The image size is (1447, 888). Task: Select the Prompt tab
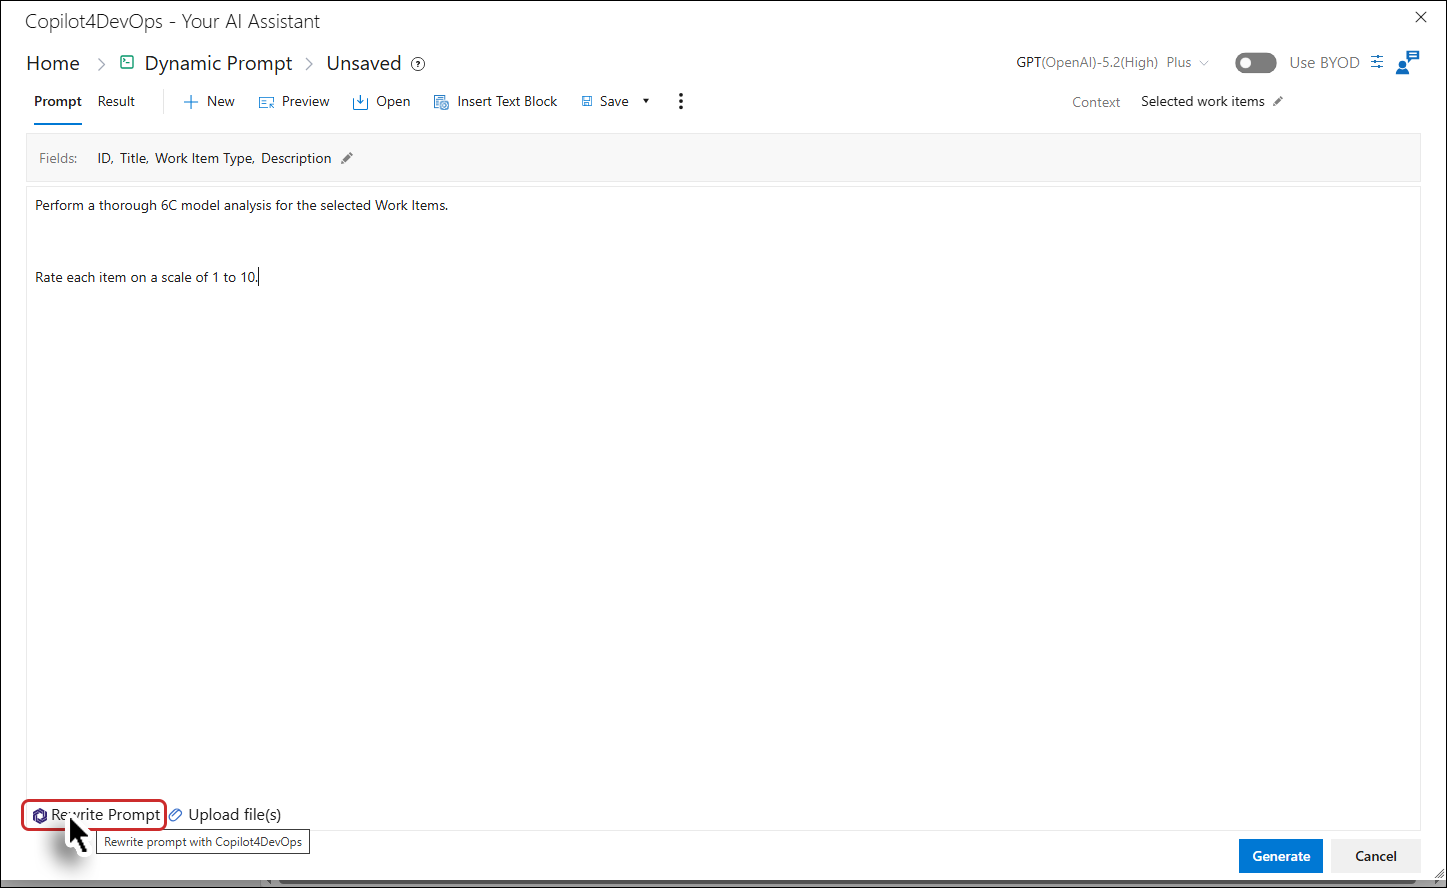pyautogui.click(x=58, y=101)
